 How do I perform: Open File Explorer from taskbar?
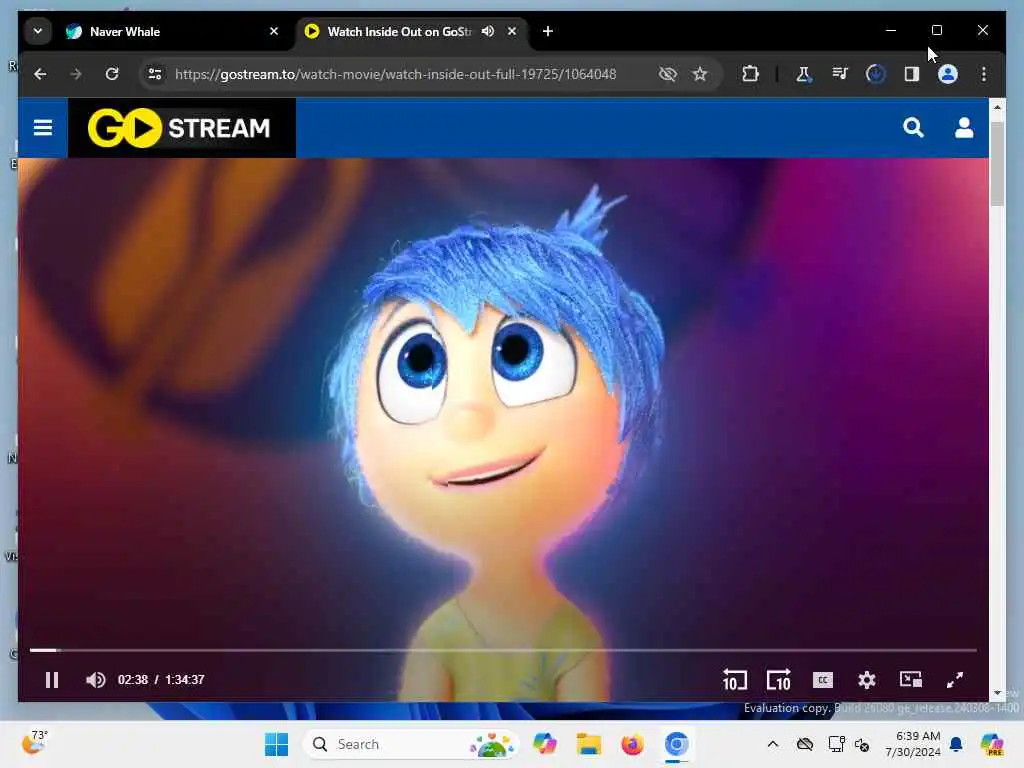click(588, 744)
